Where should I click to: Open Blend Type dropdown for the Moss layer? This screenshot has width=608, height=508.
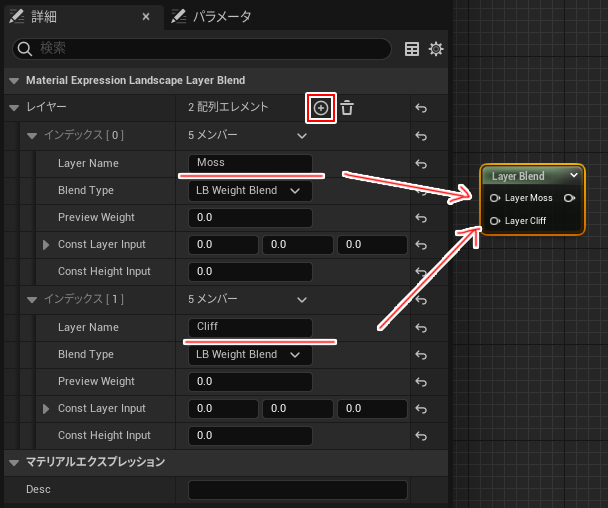[x=249, y=190]
